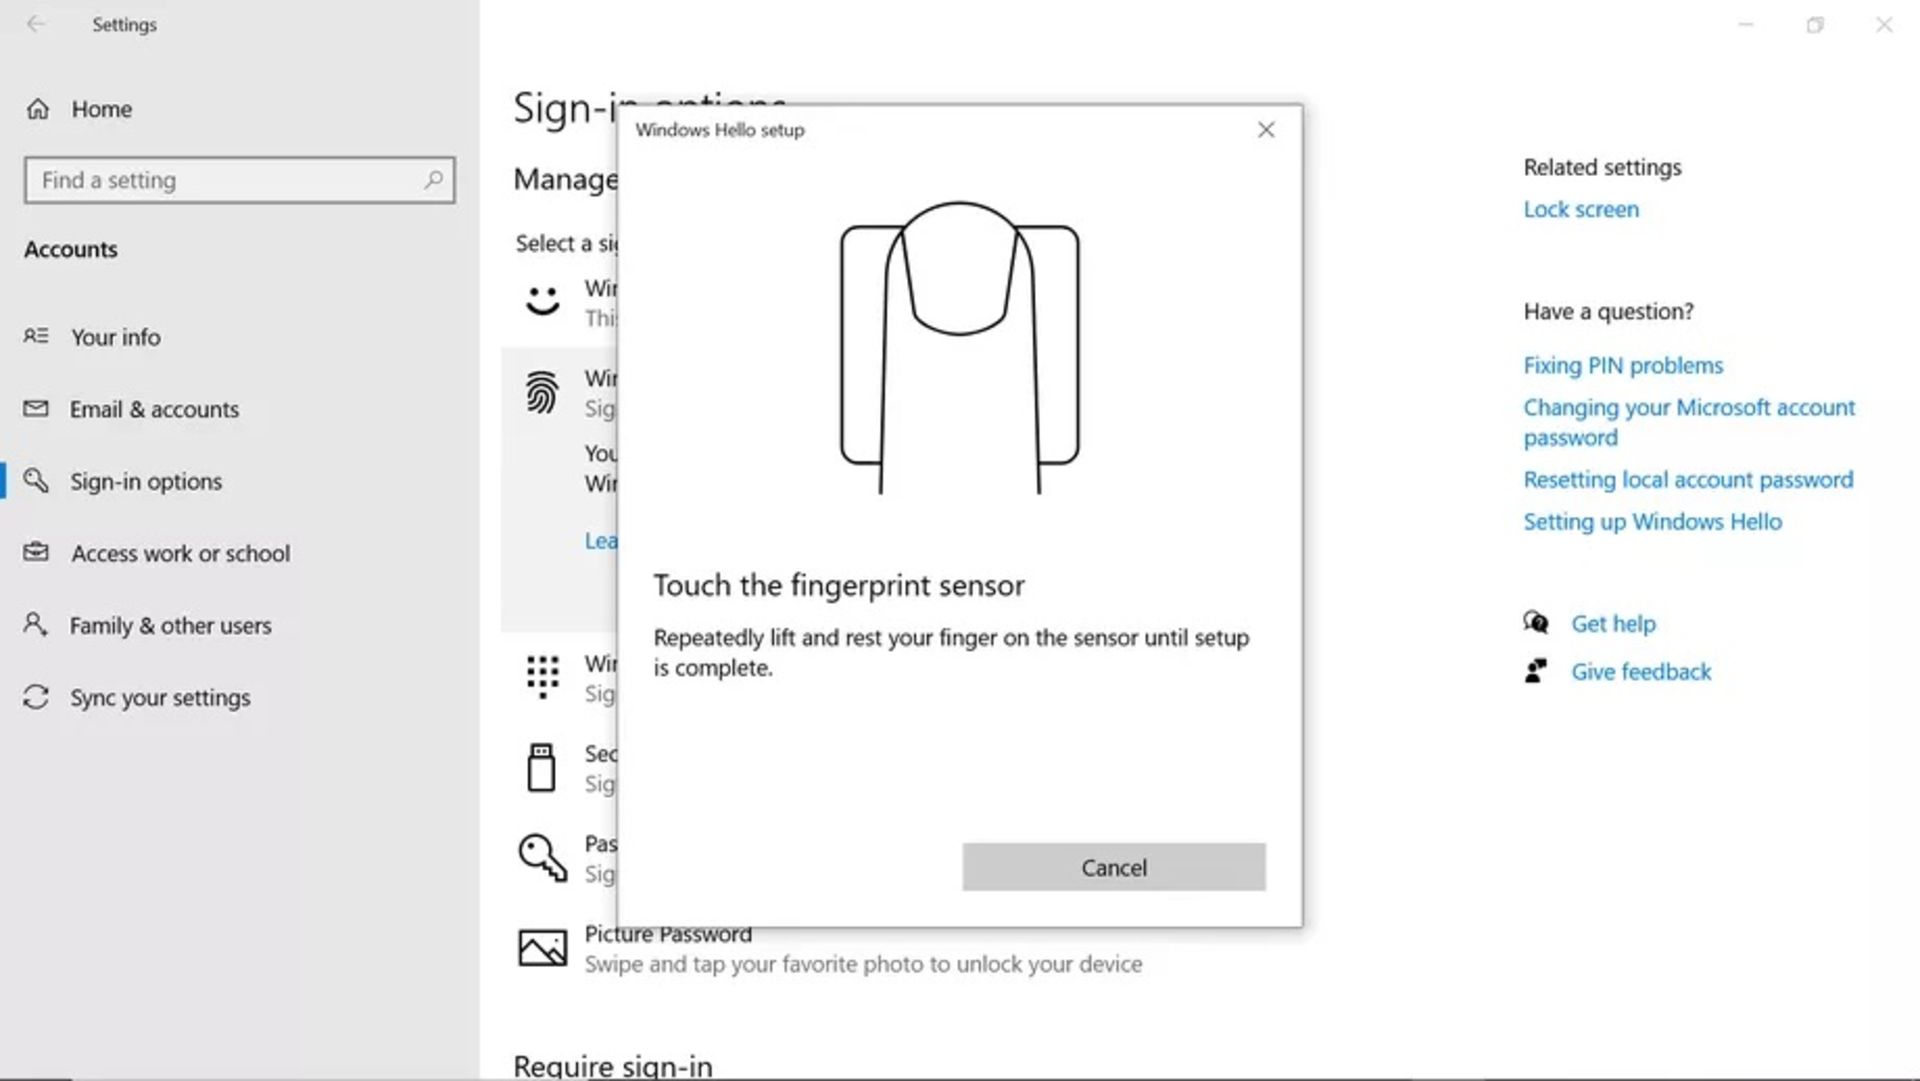1920x1081 pixels.
Task: Click the Cancel button in Hello setup
Action: pos(1114,866)
